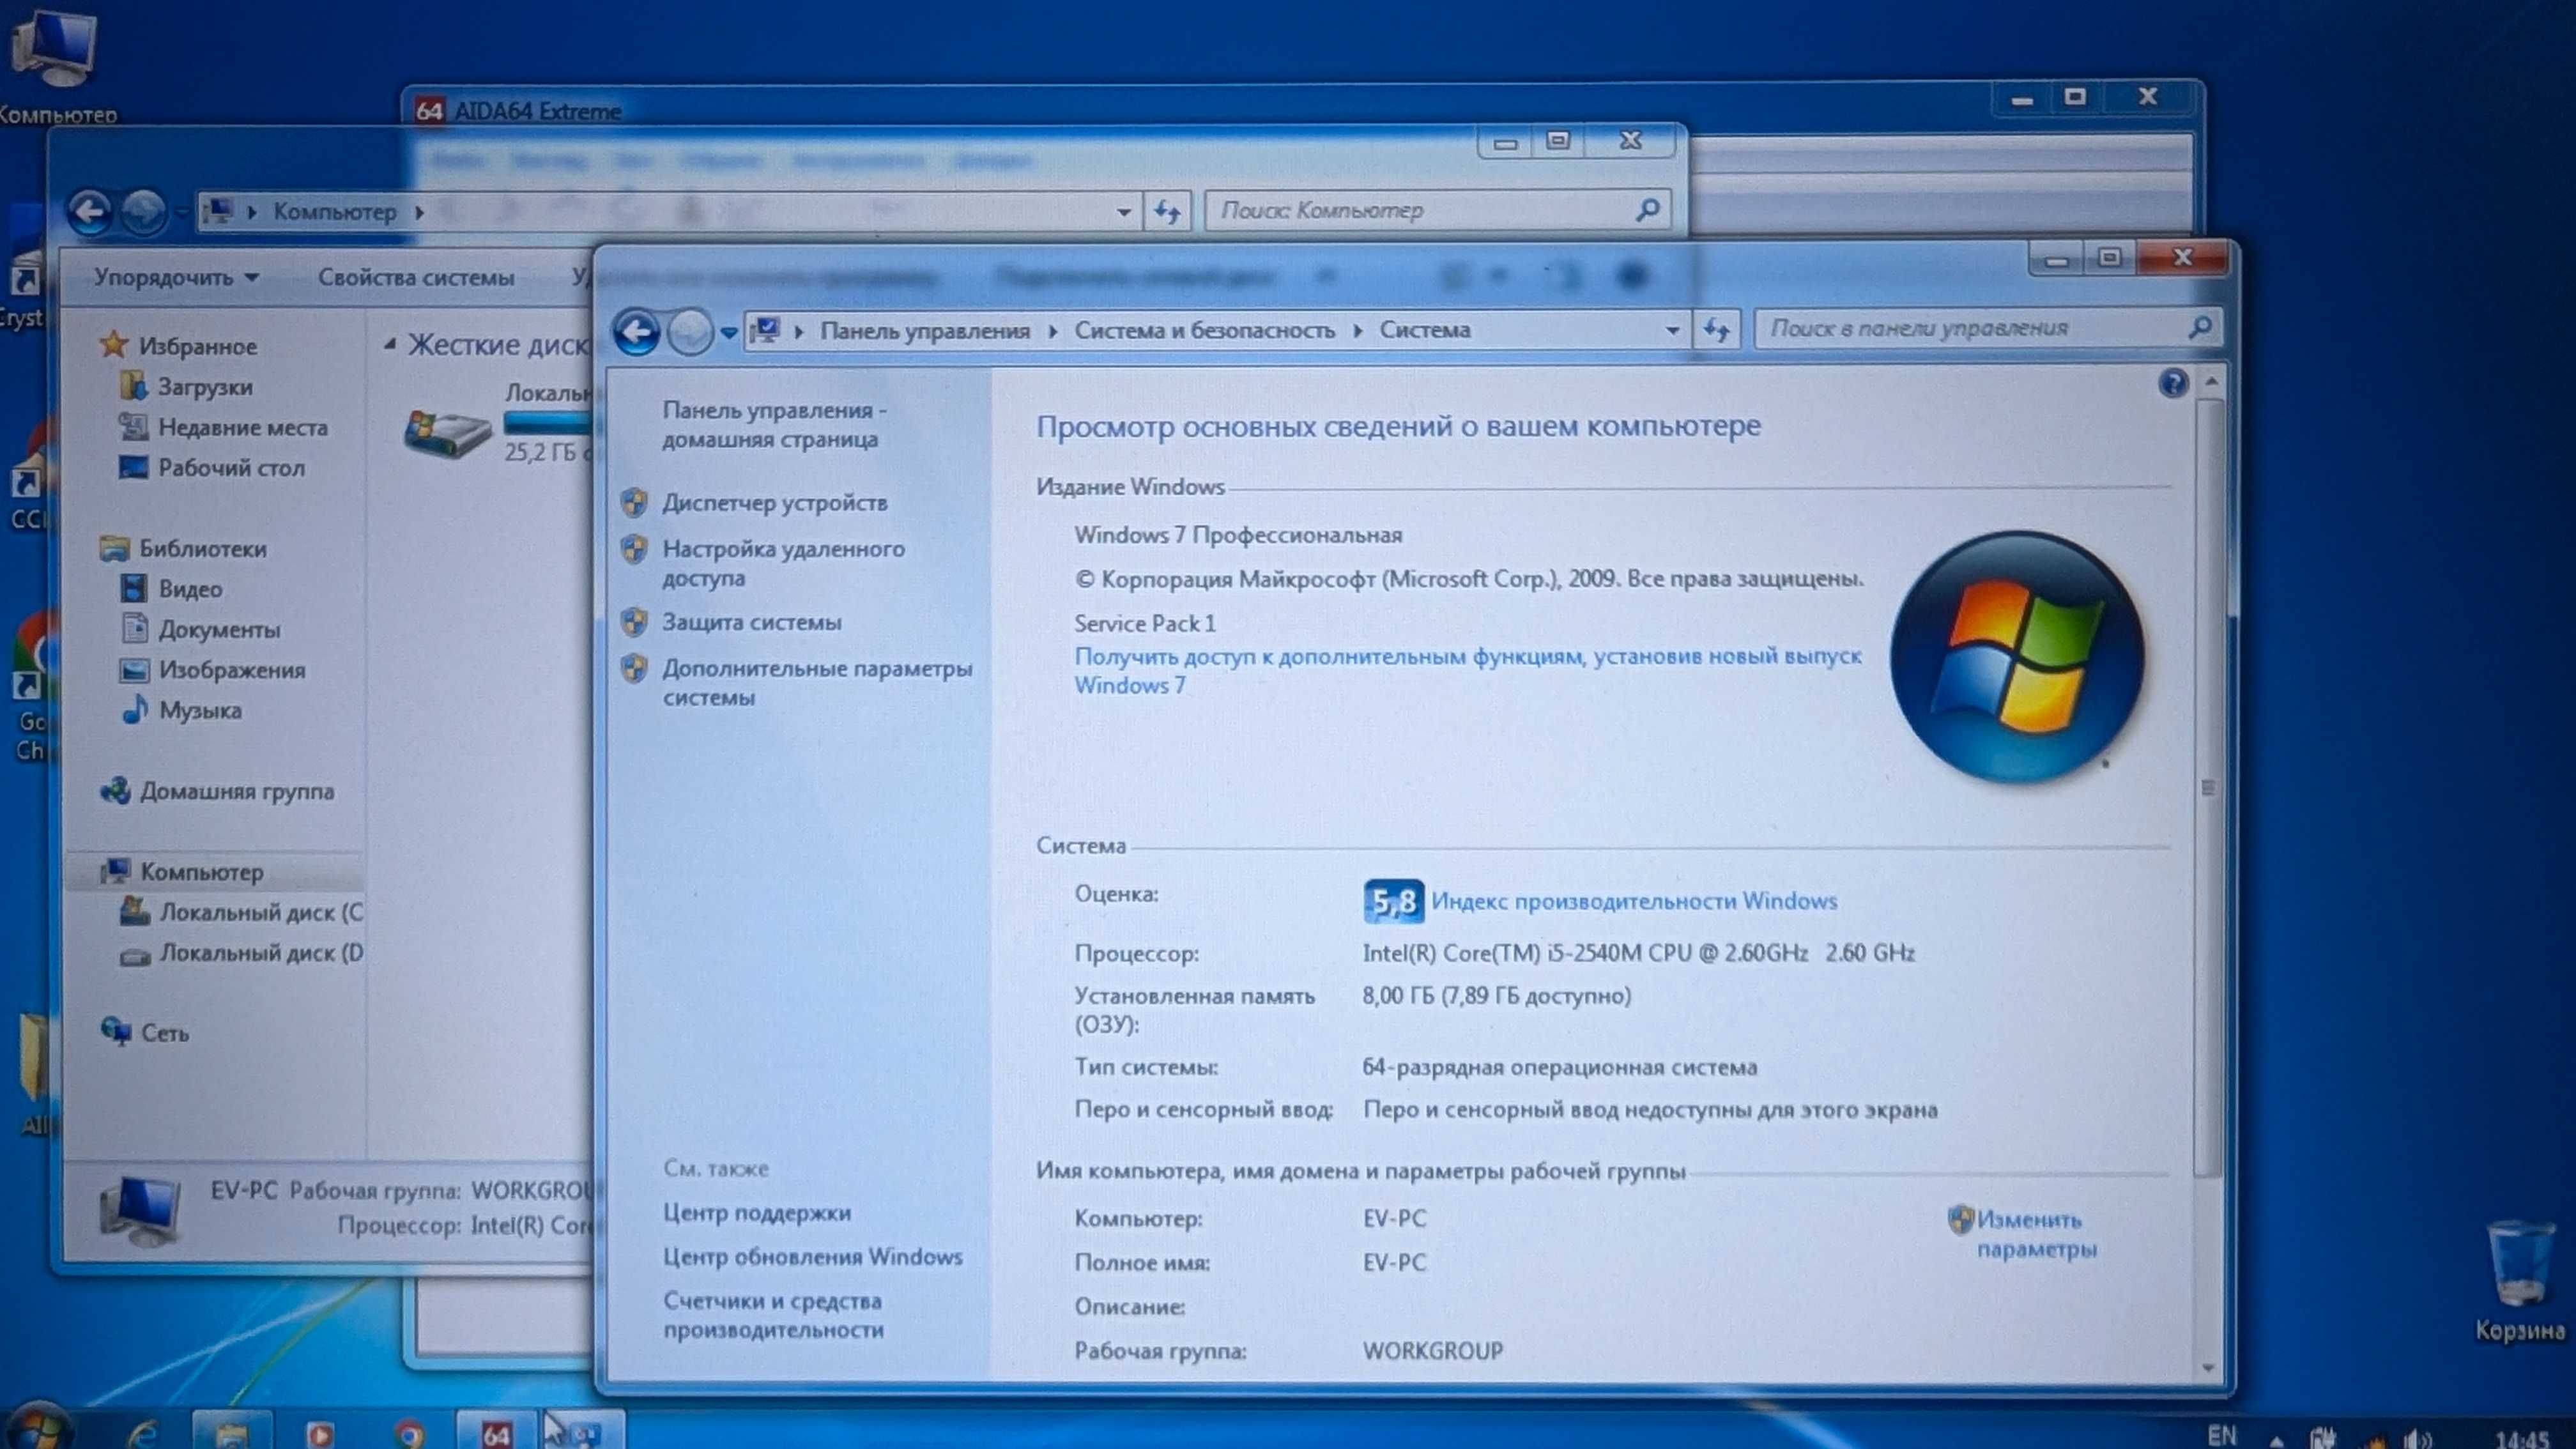Refresh the System control panel address bar

click(1717, 329)
